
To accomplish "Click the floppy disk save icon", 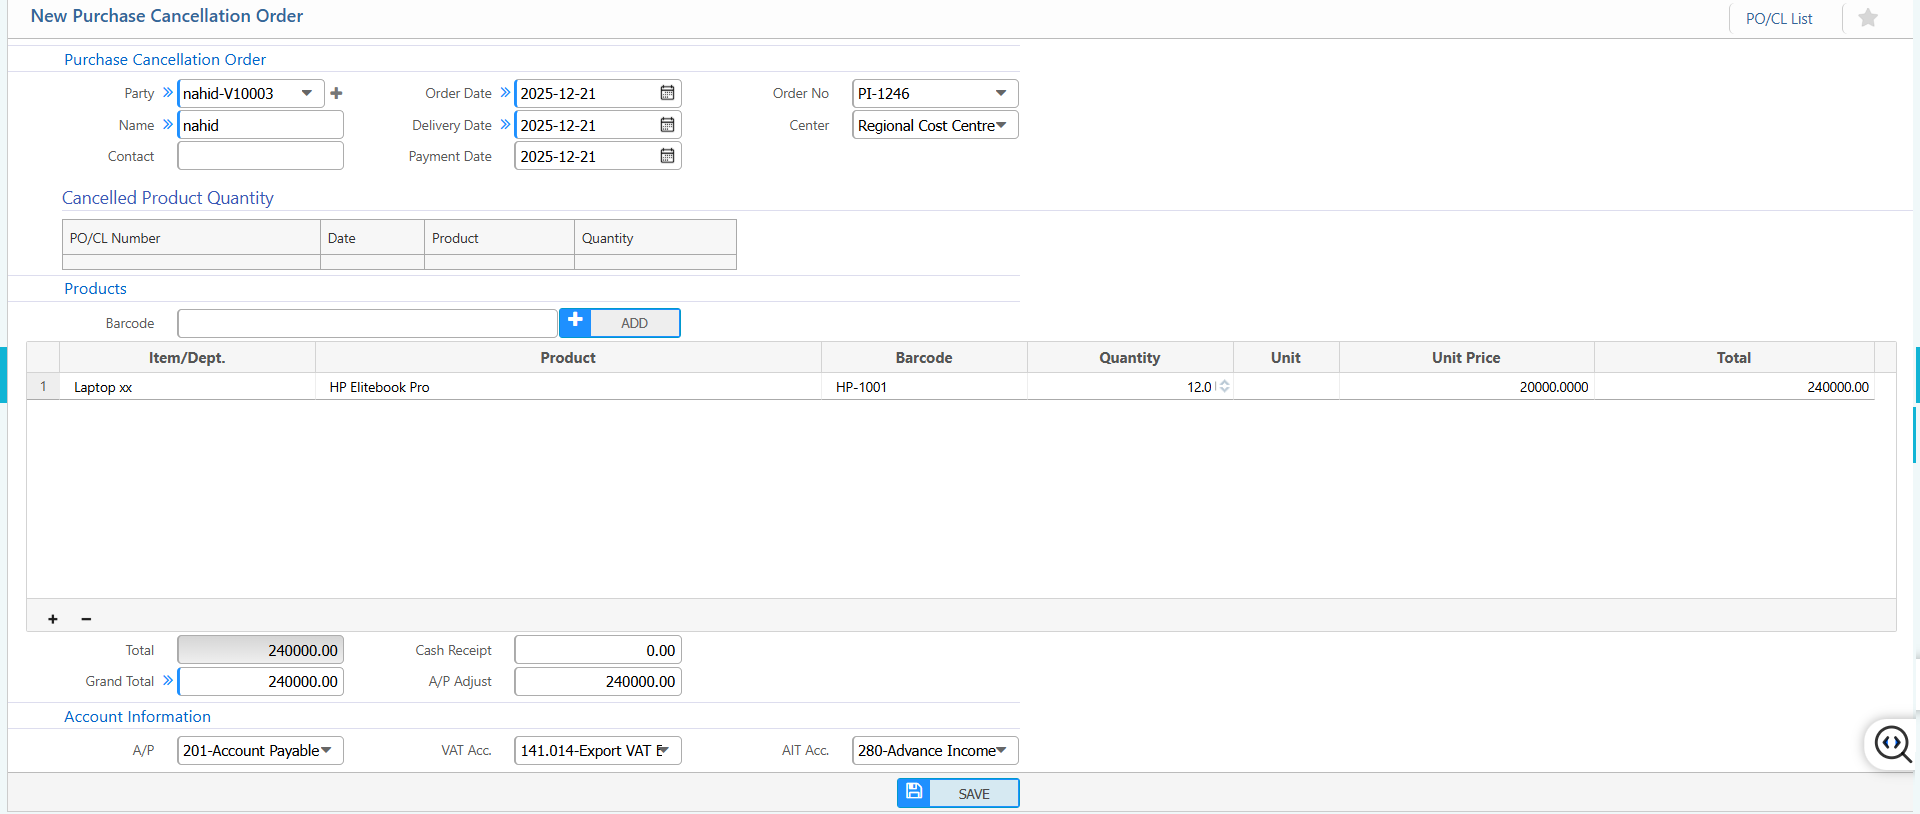I will [x=914, y=792].
